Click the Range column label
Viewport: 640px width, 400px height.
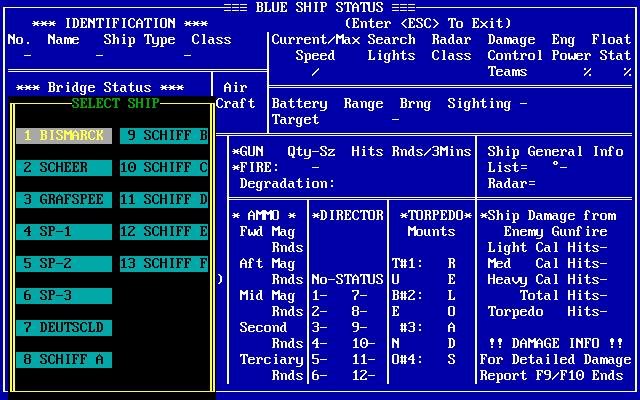pyautogui.click(x=363, y=104)
